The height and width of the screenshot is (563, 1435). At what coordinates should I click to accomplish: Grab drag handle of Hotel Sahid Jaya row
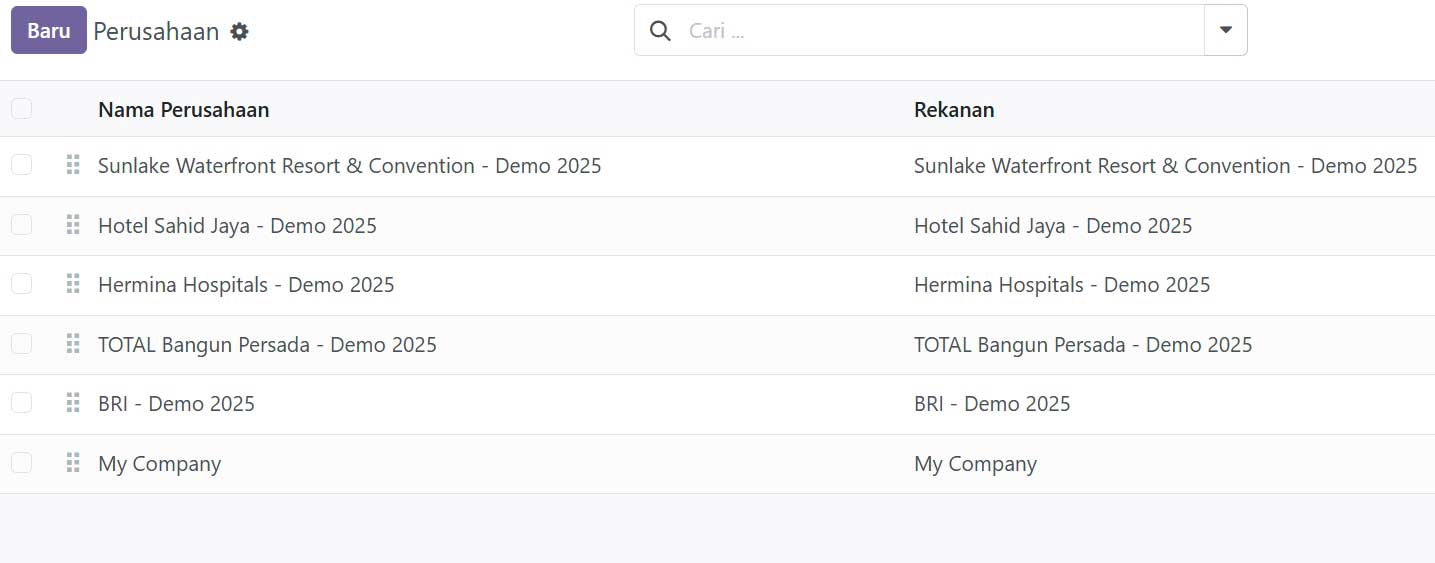click(73, 225)
